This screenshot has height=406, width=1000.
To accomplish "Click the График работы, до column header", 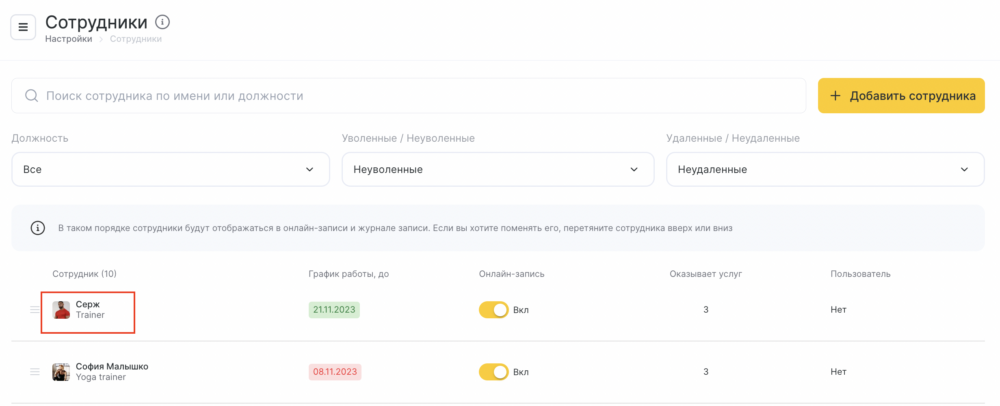I will tap(349, 274).
